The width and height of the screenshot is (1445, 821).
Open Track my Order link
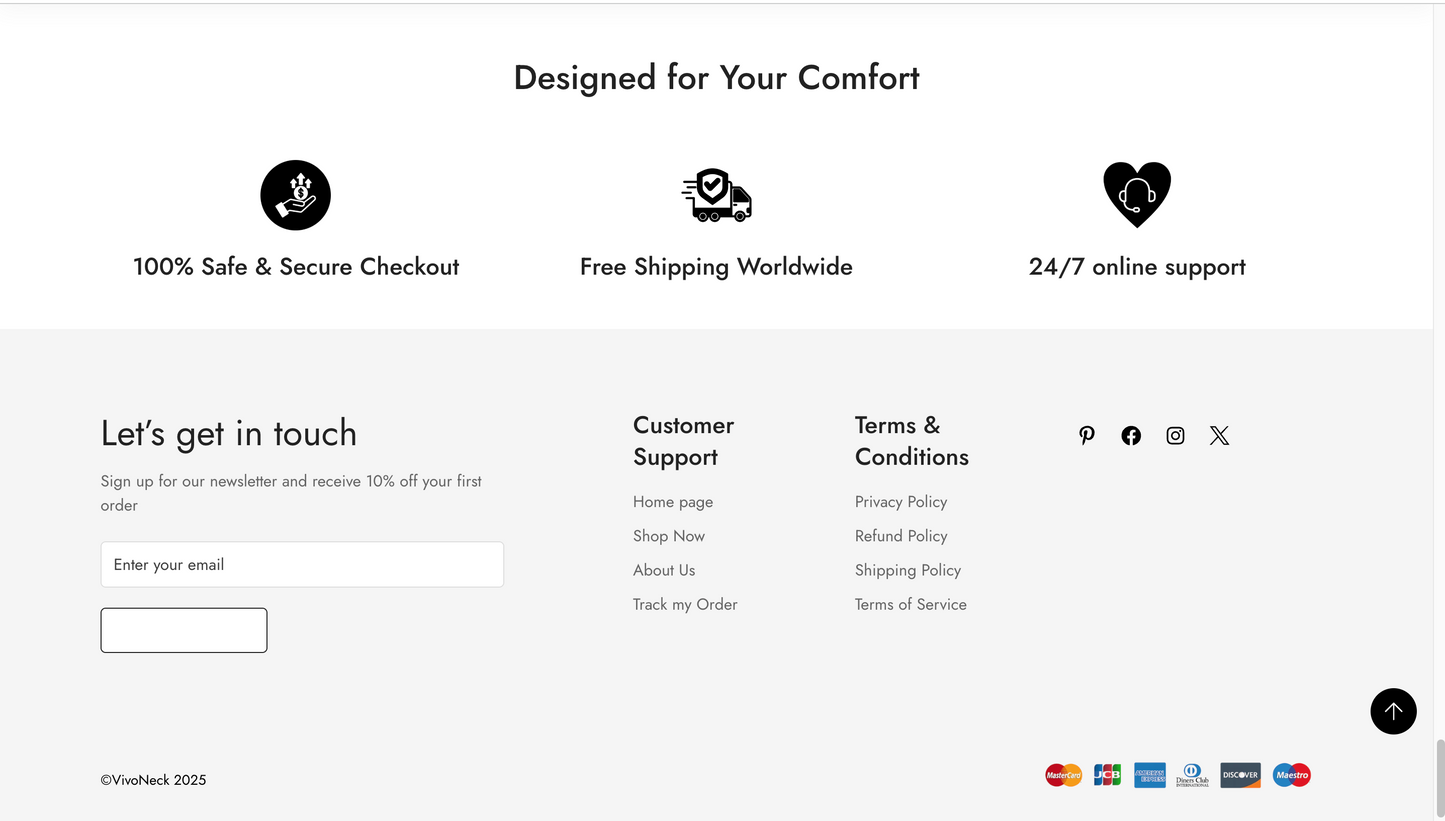tap(685, 604)
